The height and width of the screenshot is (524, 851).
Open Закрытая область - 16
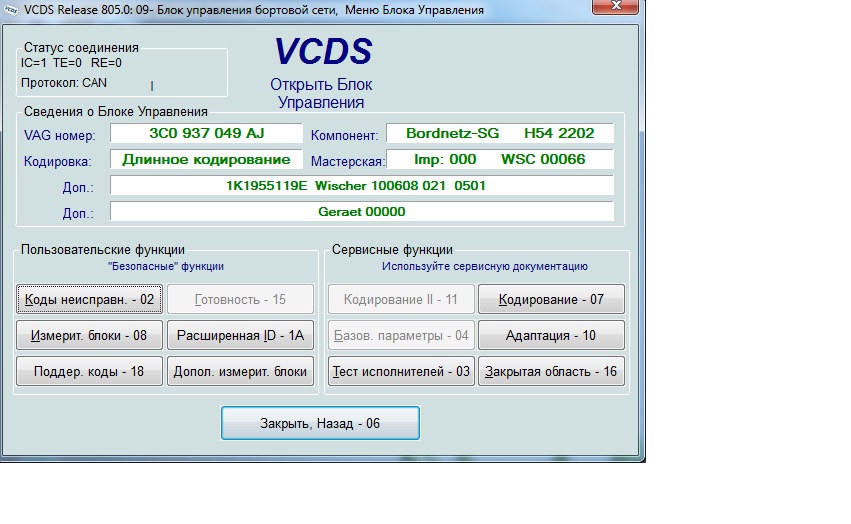[551, 371]
